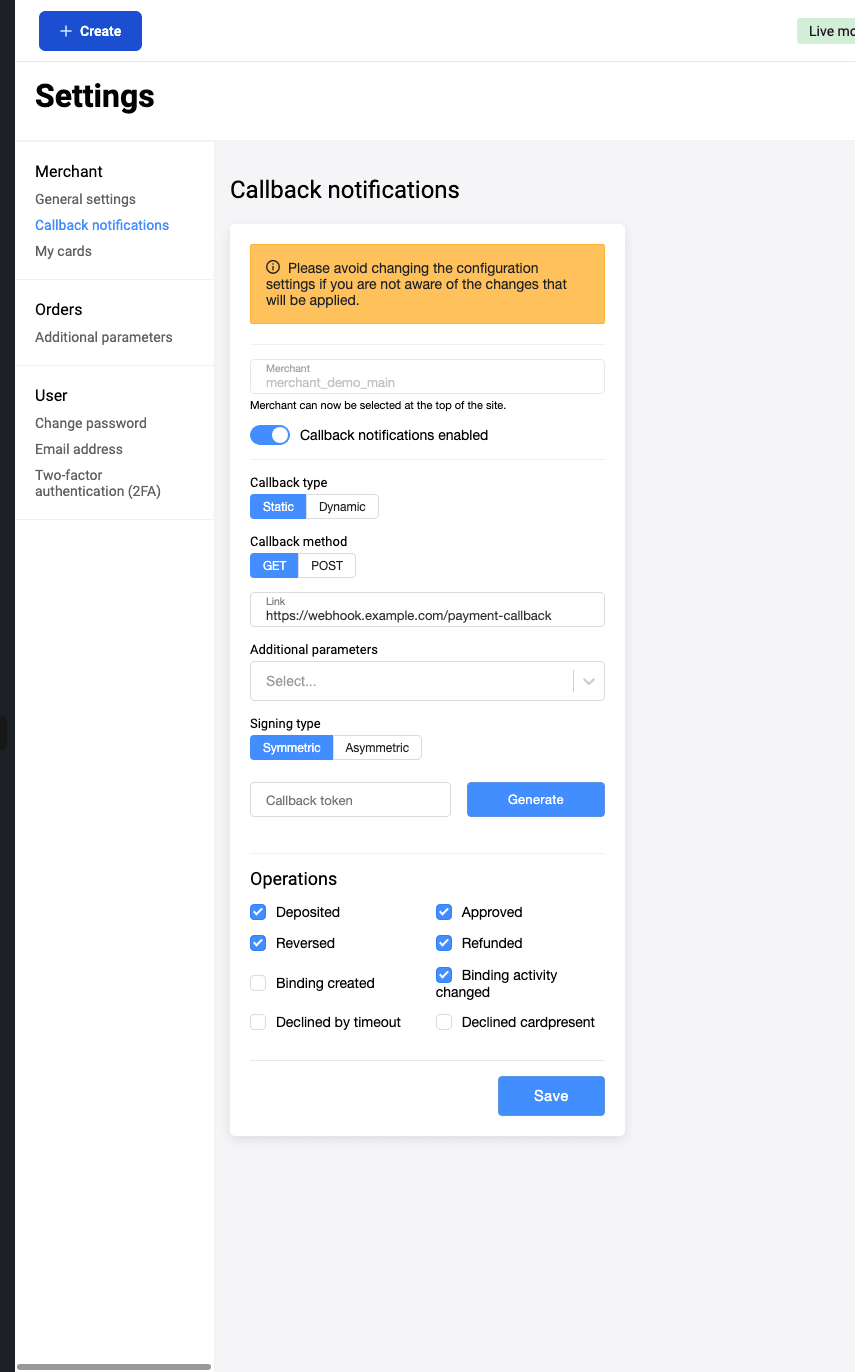Focus the Callback token input field

click(x=350, y=800)
